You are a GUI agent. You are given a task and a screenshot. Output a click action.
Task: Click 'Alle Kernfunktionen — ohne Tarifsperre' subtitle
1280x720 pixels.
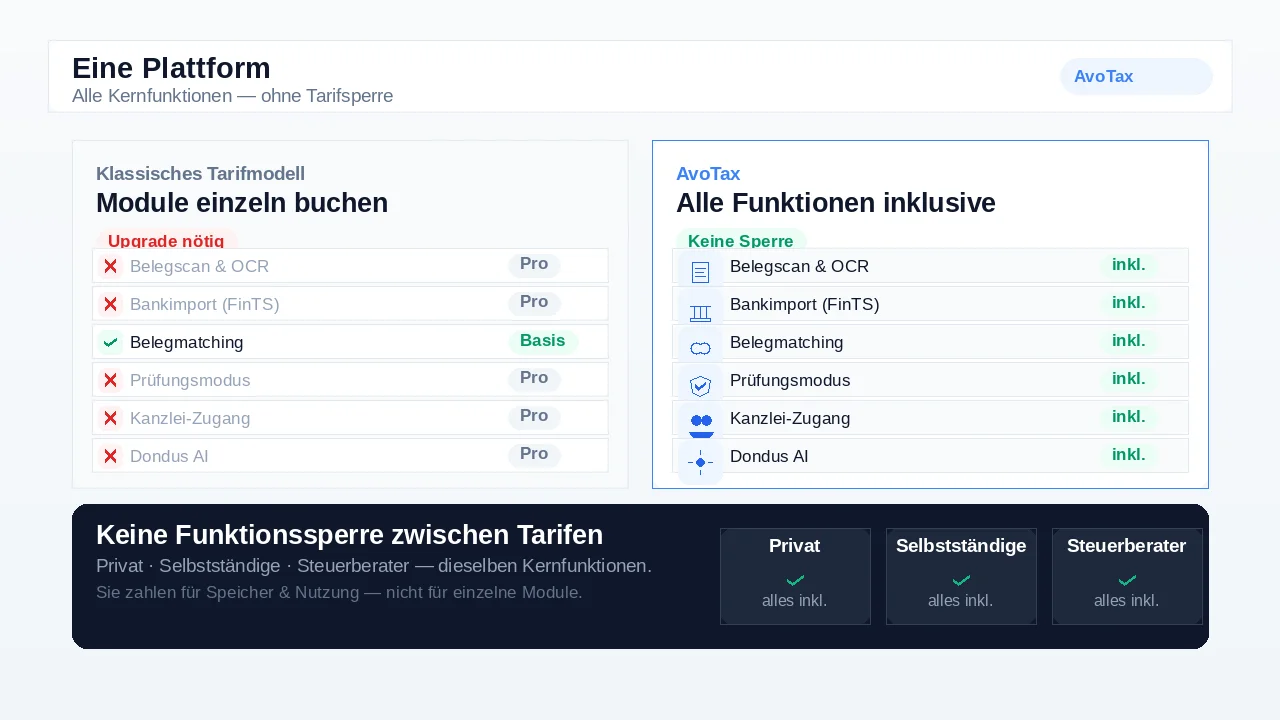click(232, 96)
